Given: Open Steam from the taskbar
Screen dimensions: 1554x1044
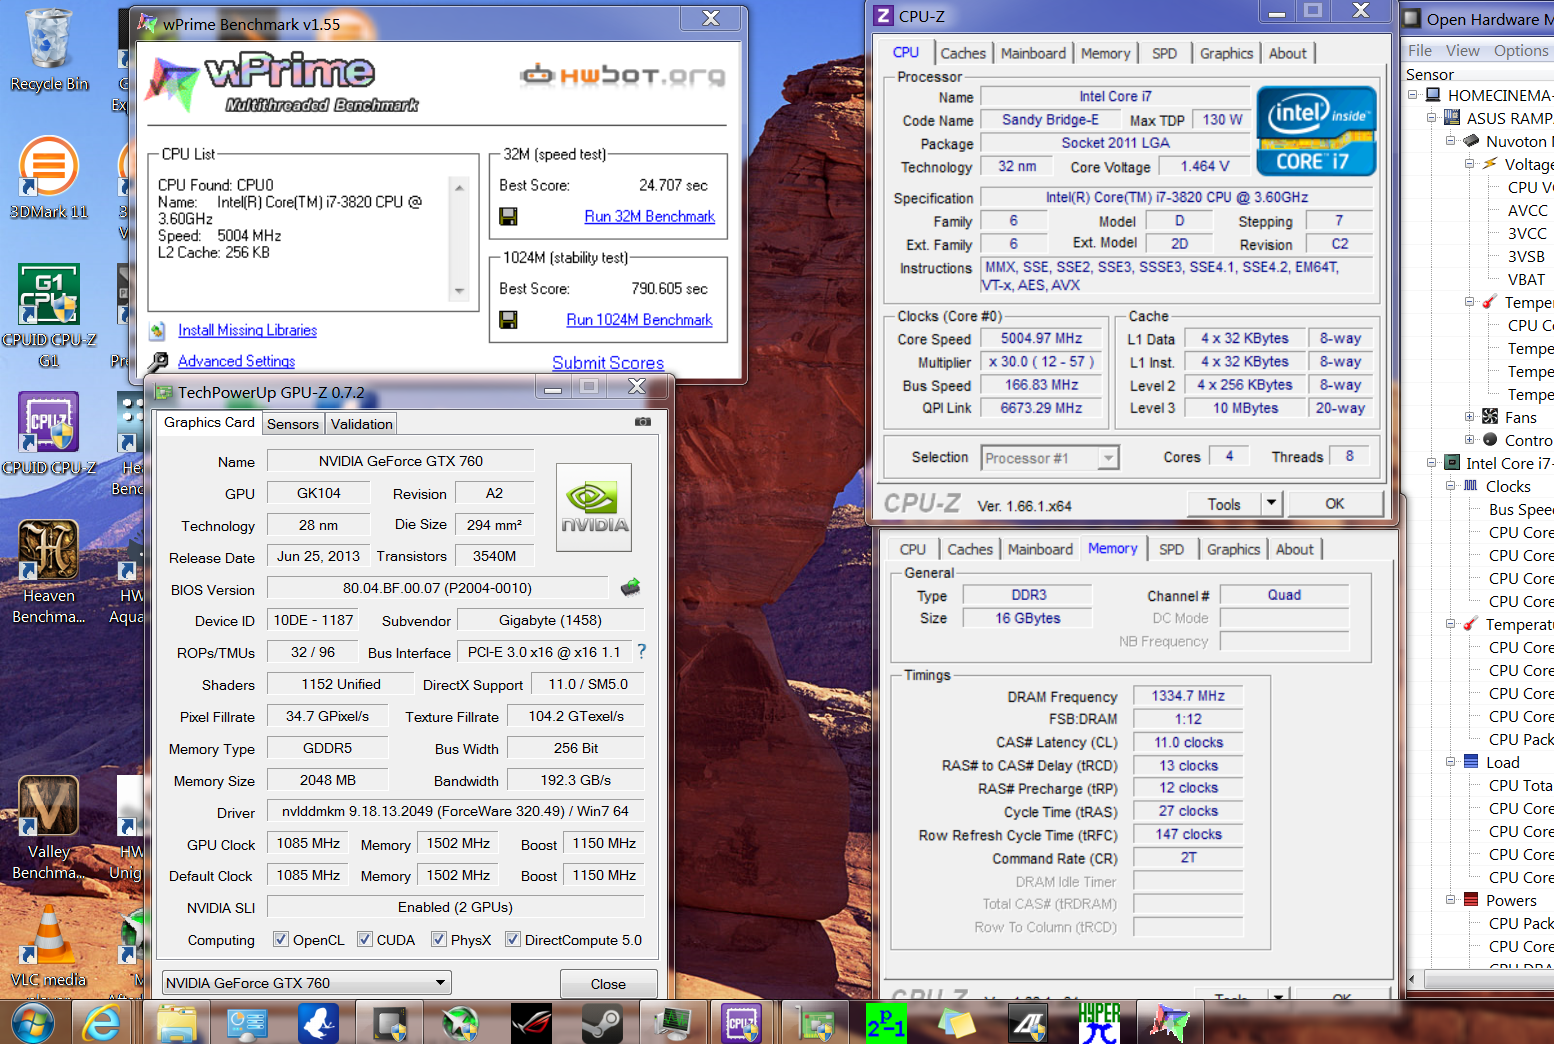Looking at the screenshot, I should pyautogui.click(x=602, y=1023).
